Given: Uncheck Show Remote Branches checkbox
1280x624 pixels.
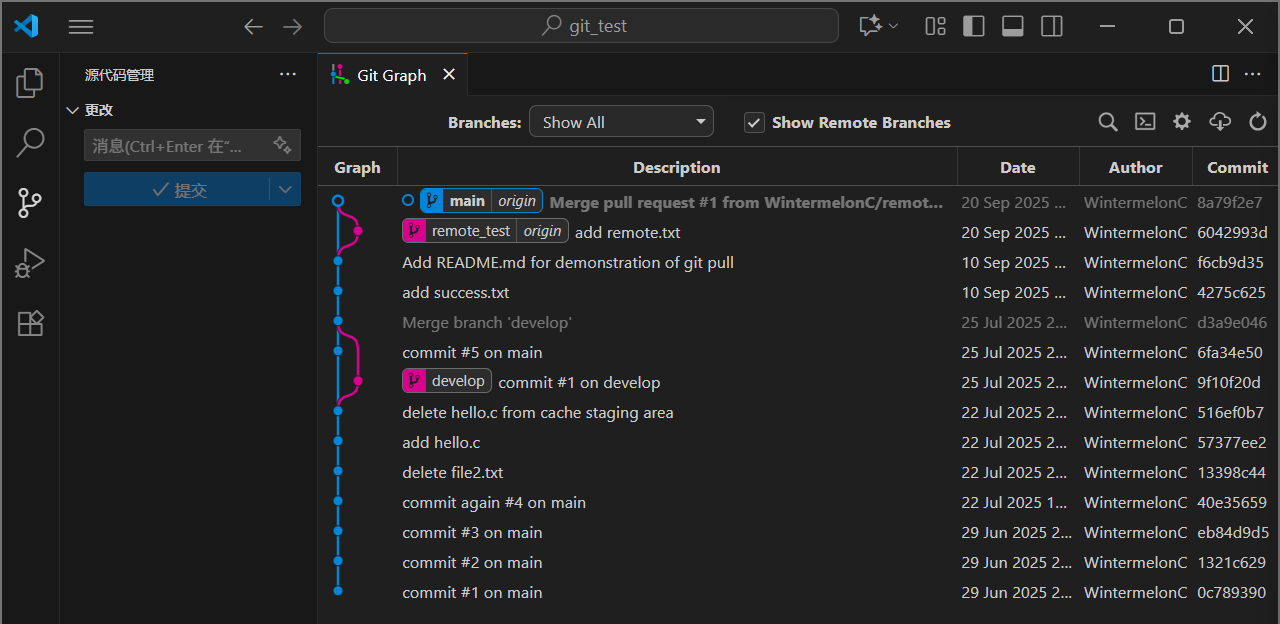Looking at the screenshot, I should (x=754, y=122).
